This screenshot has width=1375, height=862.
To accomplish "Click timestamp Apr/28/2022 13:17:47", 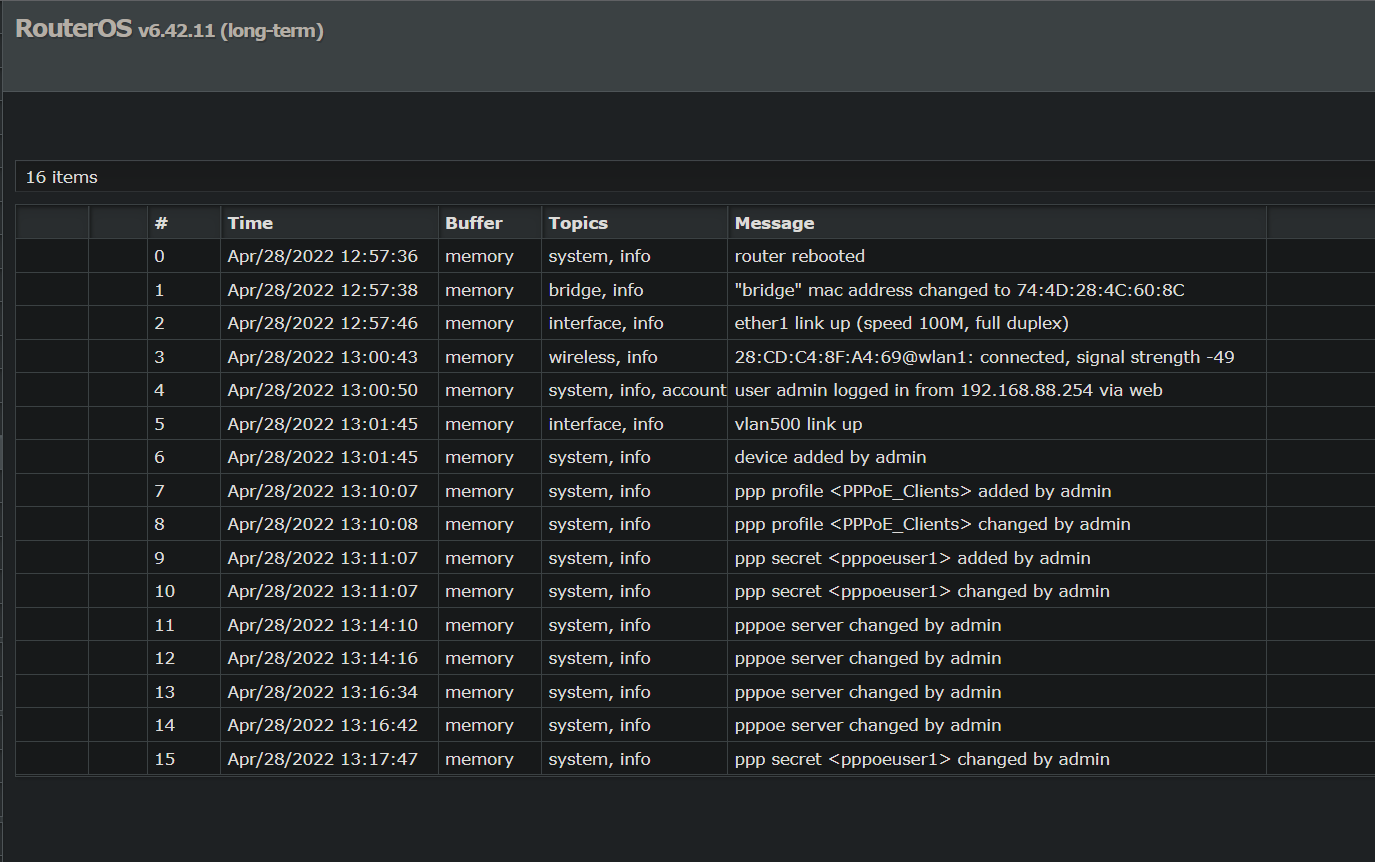I will click(323, 759).
